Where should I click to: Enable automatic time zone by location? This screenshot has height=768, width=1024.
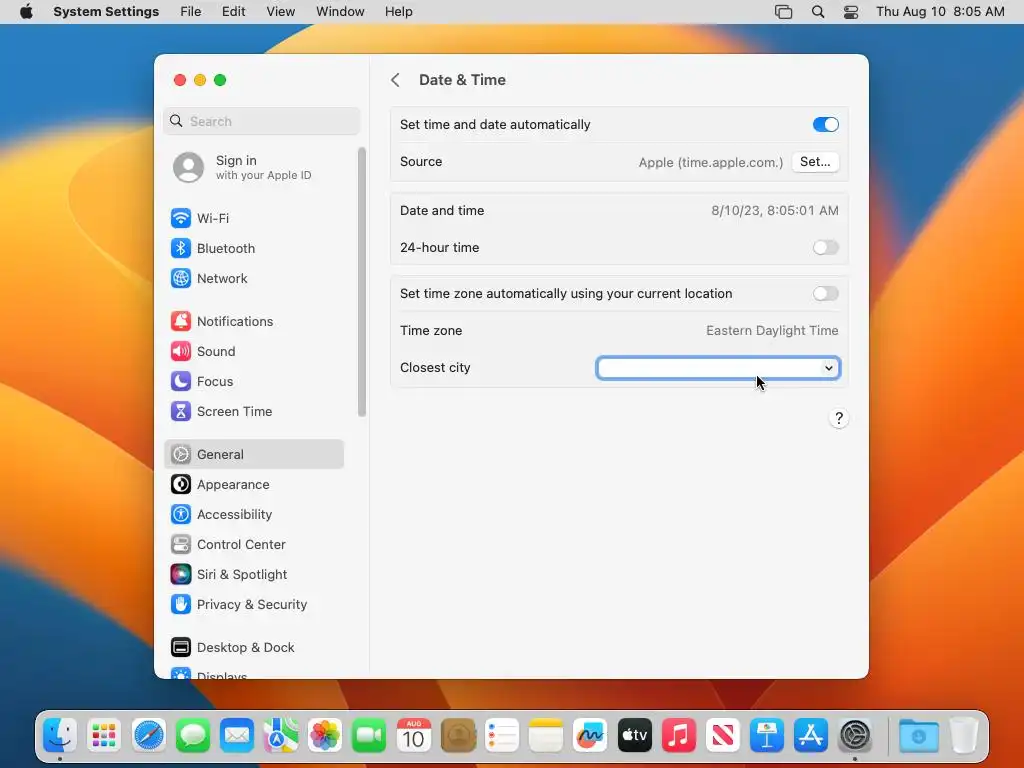click(x=825, y=293)
